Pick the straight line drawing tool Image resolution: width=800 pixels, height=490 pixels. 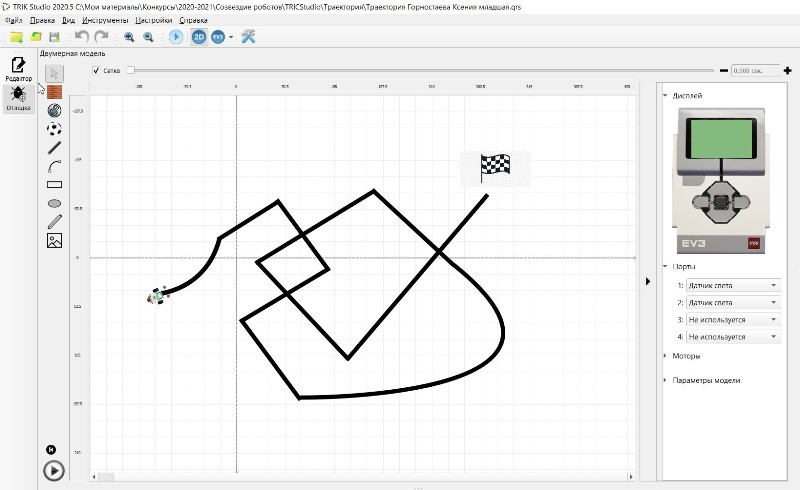point(54,147)
